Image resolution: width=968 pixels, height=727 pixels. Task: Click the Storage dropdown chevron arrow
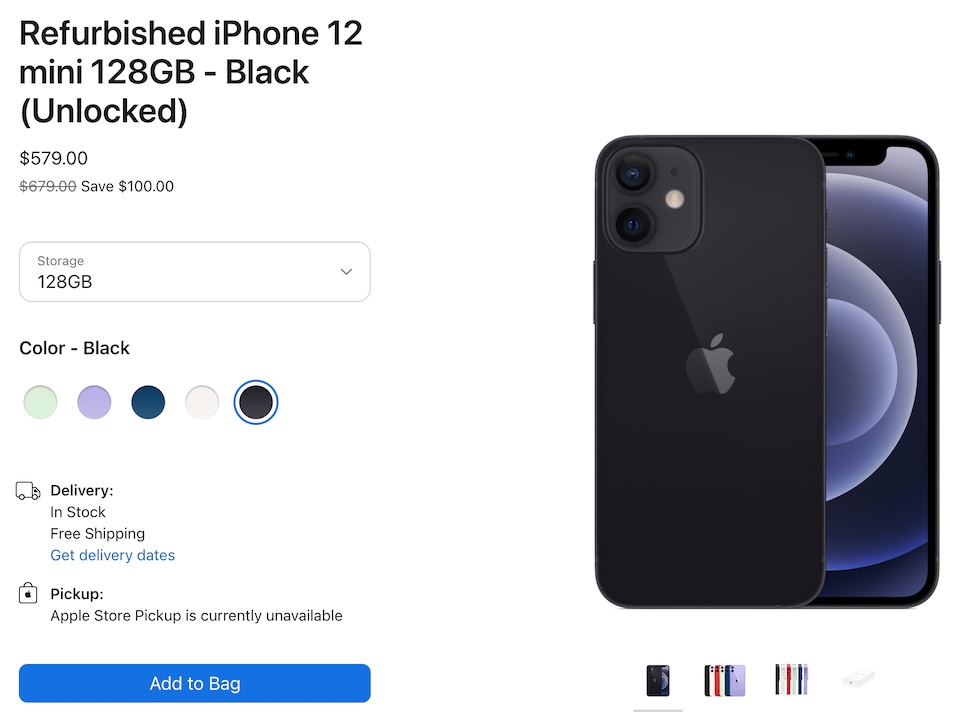pos(346,272)
